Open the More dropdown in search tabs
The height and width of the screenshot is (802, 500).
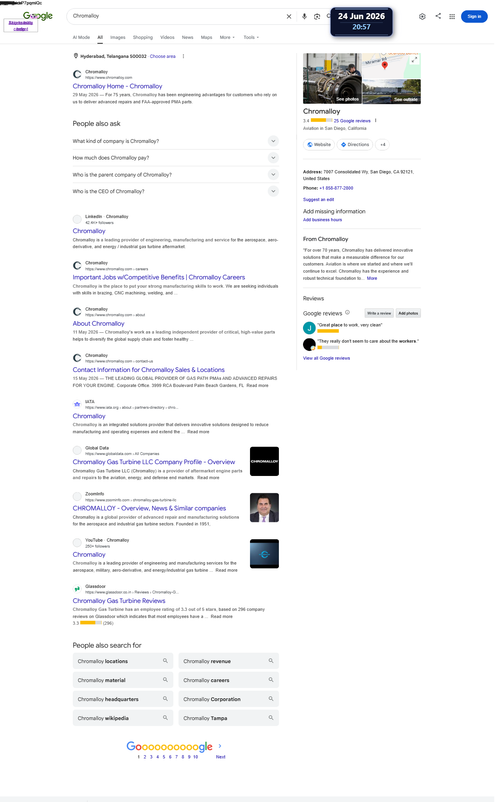(227, 37)
